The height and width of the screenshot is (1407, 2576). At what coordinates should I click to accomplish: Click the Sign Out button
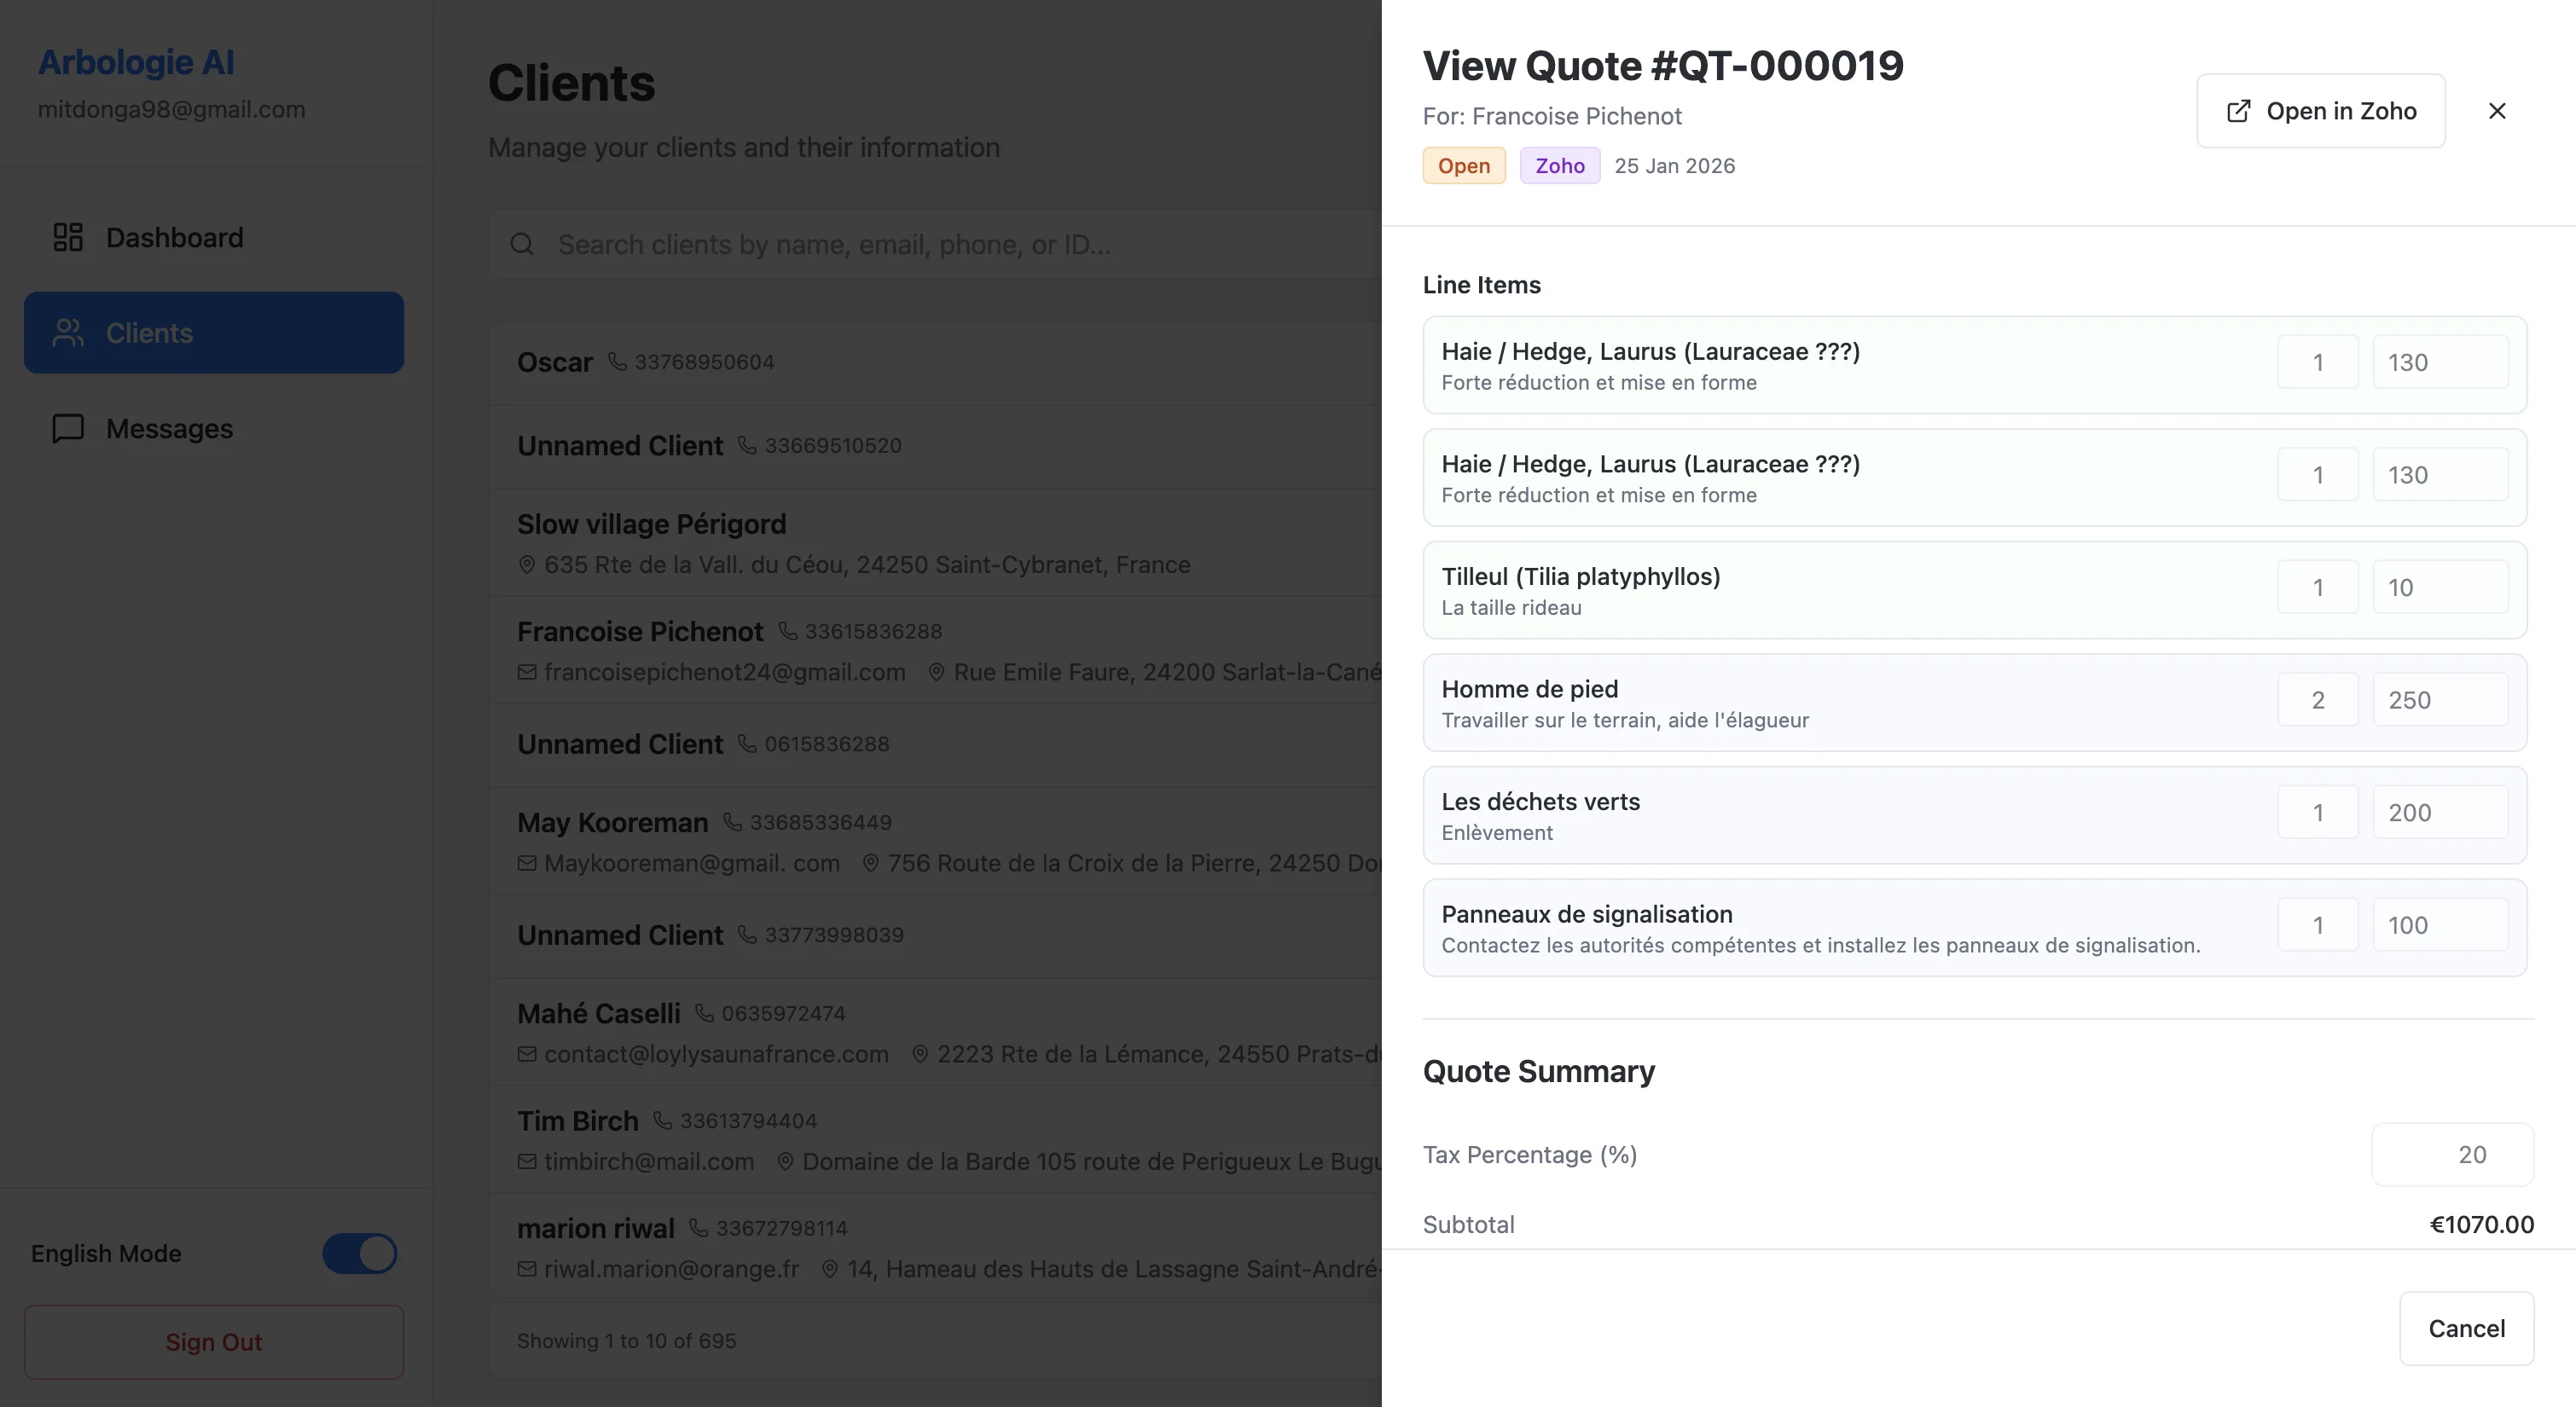point(213,1341)
